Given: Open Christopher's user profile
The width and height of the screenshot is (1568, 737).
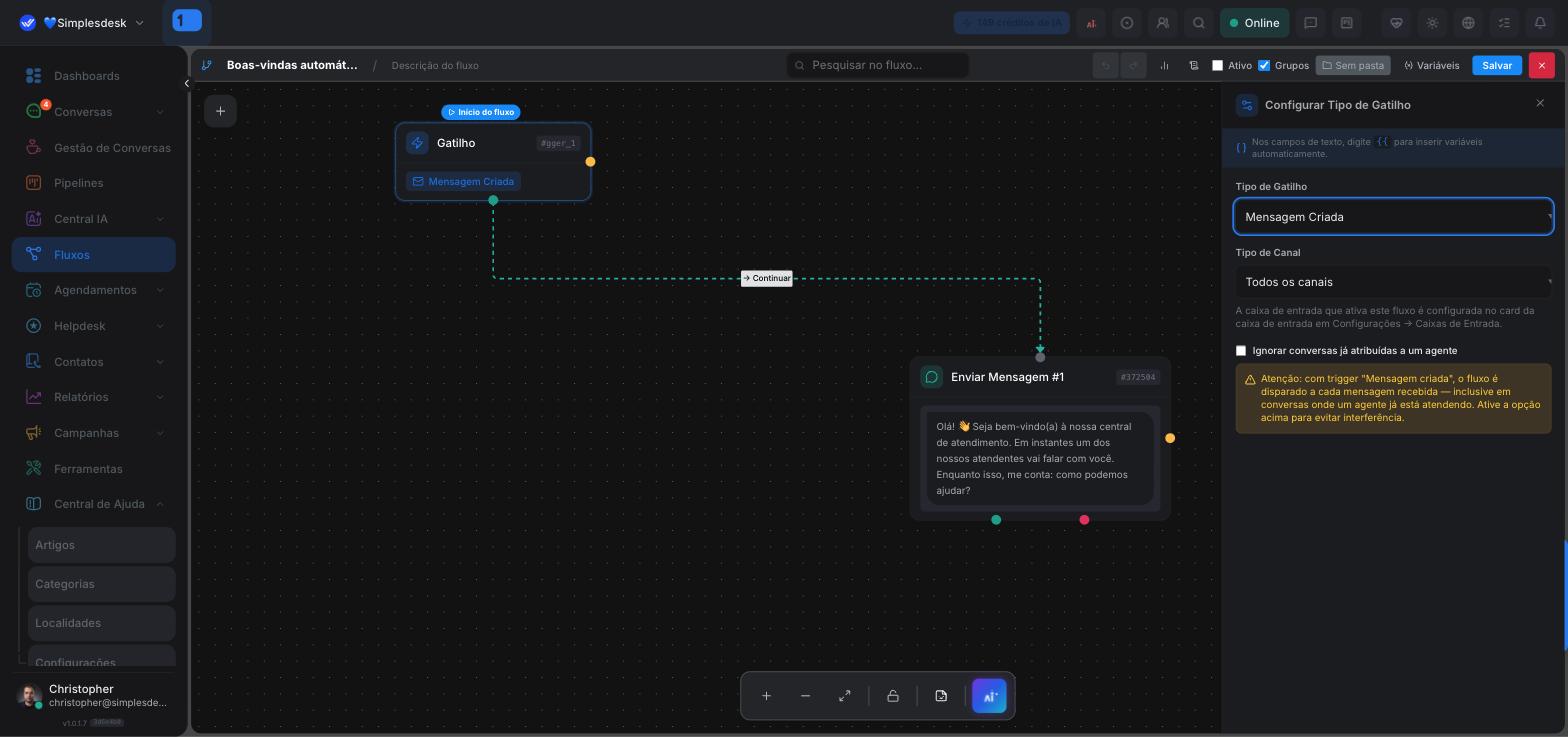Looking at the screenshot, I should tap(94, 696).
